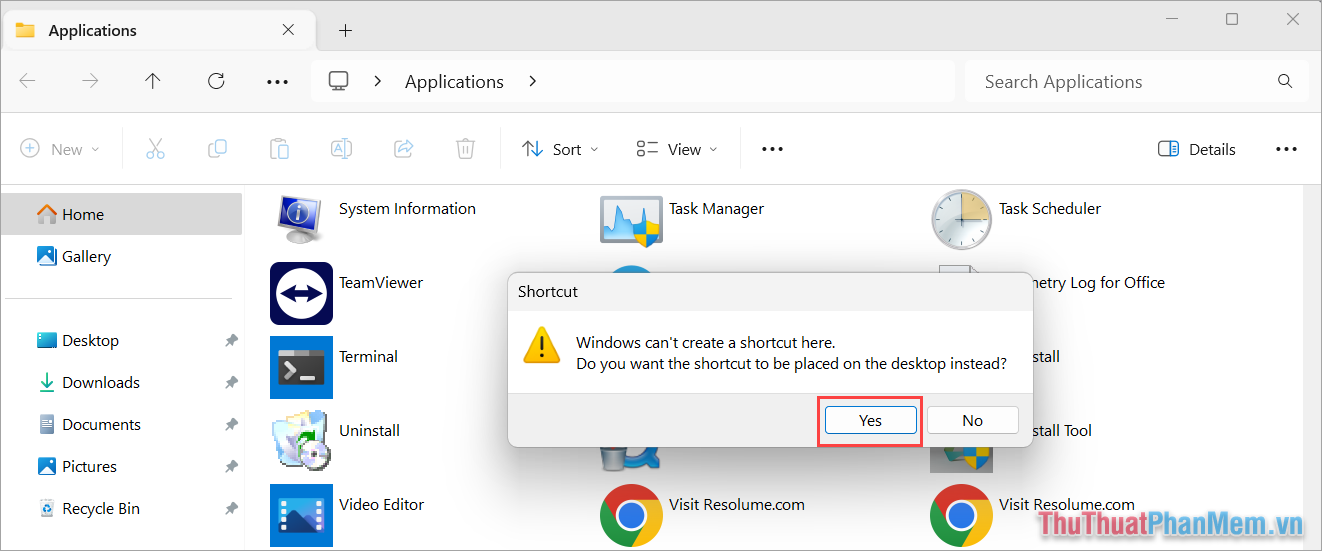Click Yes in the Shortcut dialog
This screenshot has width=1322, height=551.
[870, 420]
